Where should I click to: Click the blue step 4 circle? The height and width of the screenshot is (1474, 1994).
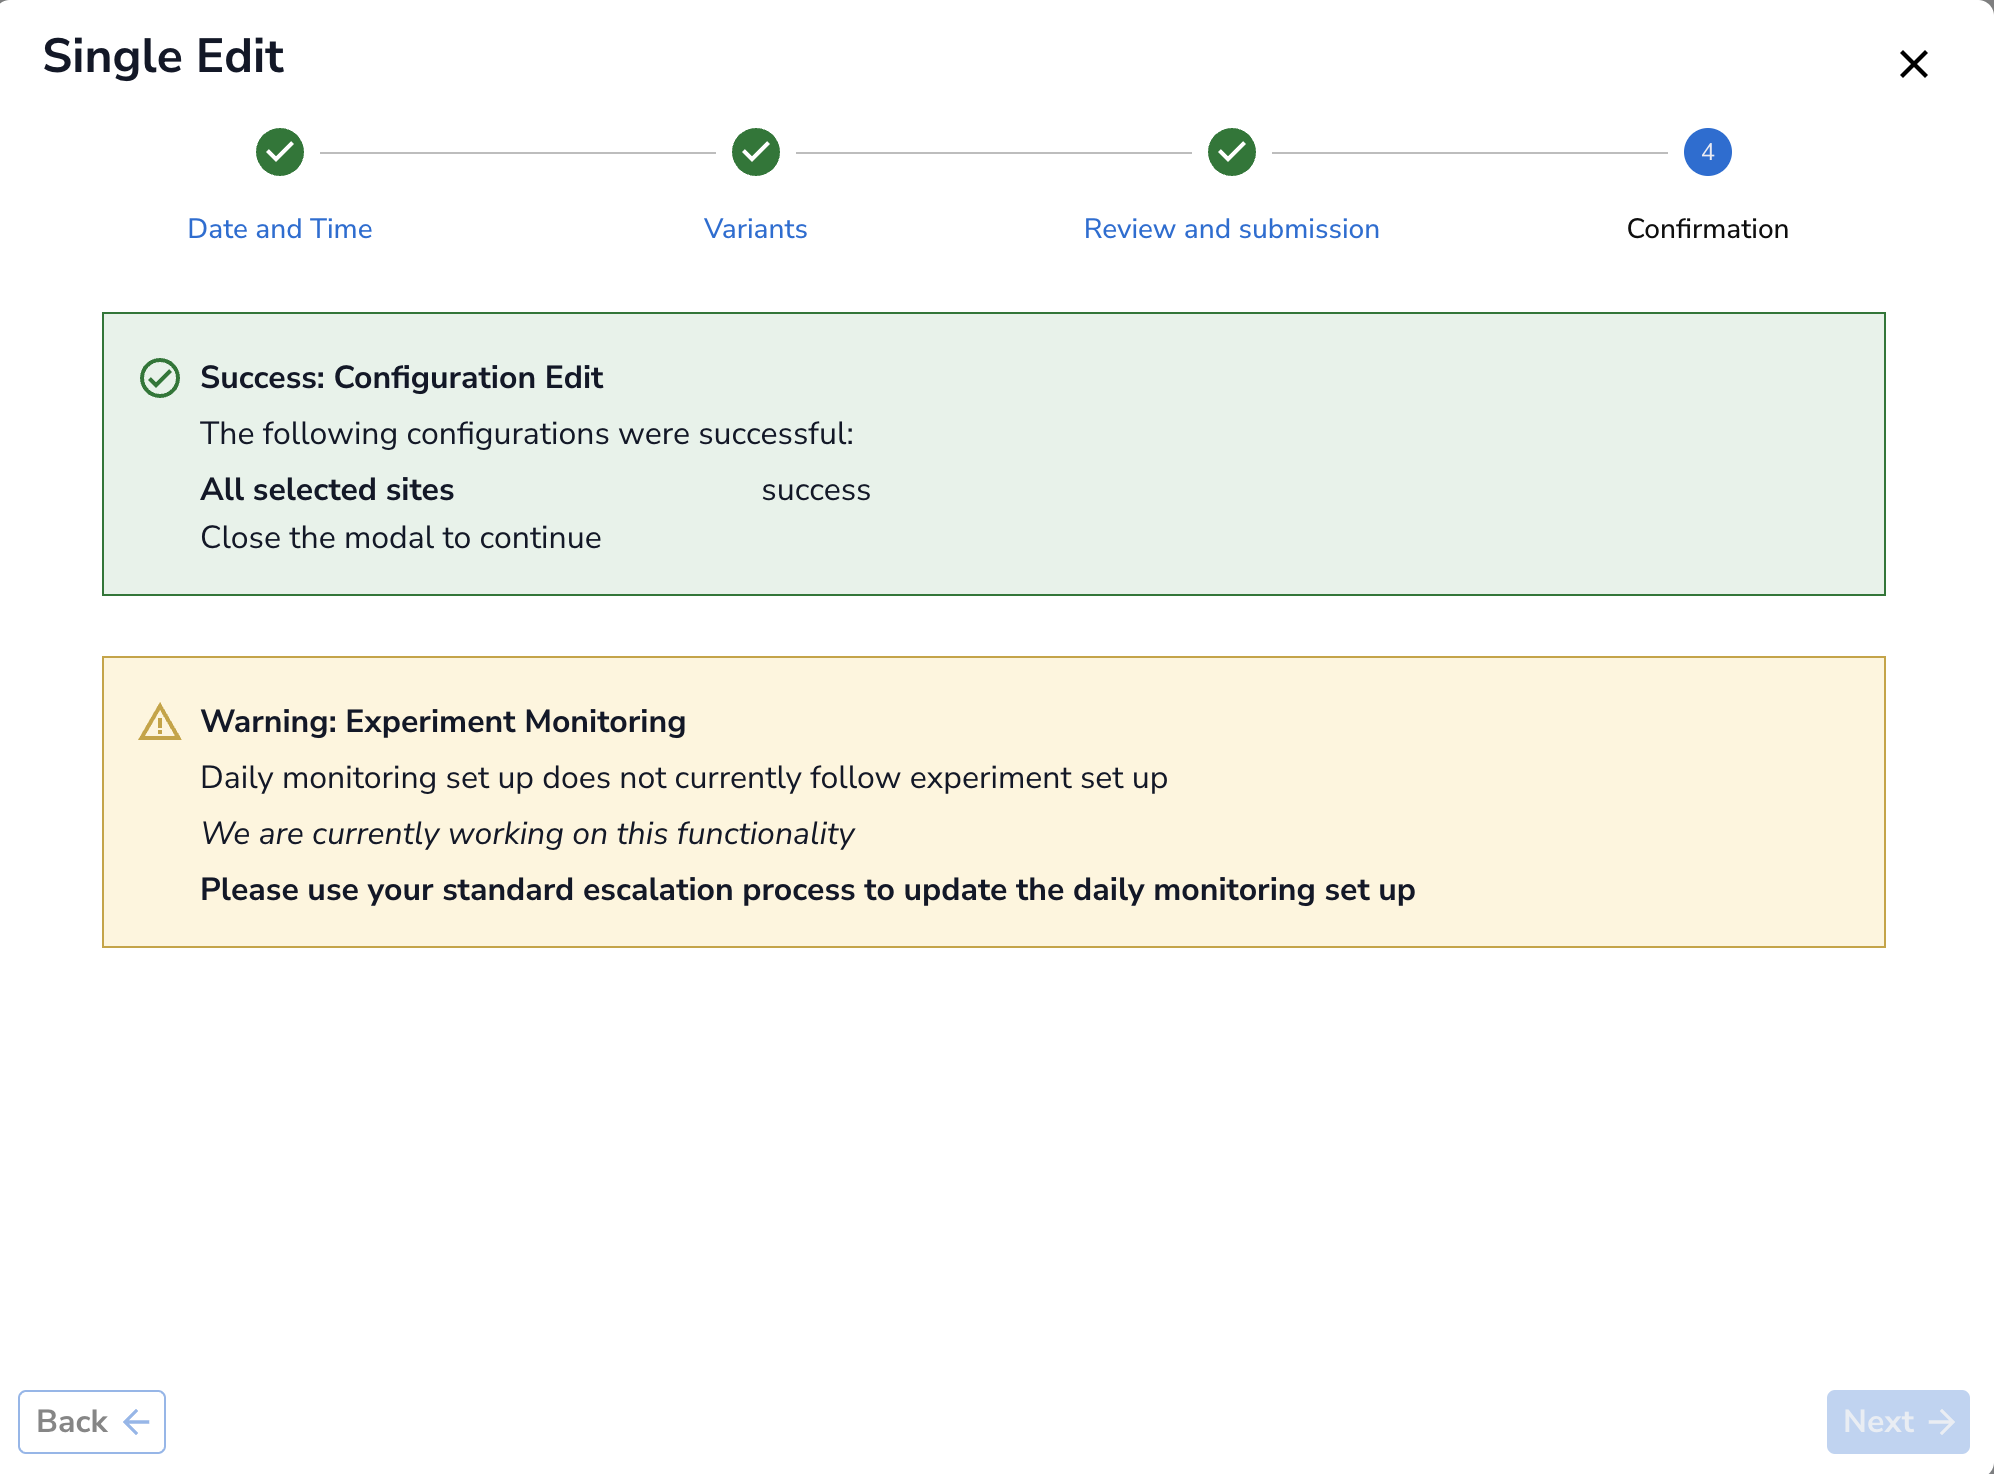point(1708,152)
